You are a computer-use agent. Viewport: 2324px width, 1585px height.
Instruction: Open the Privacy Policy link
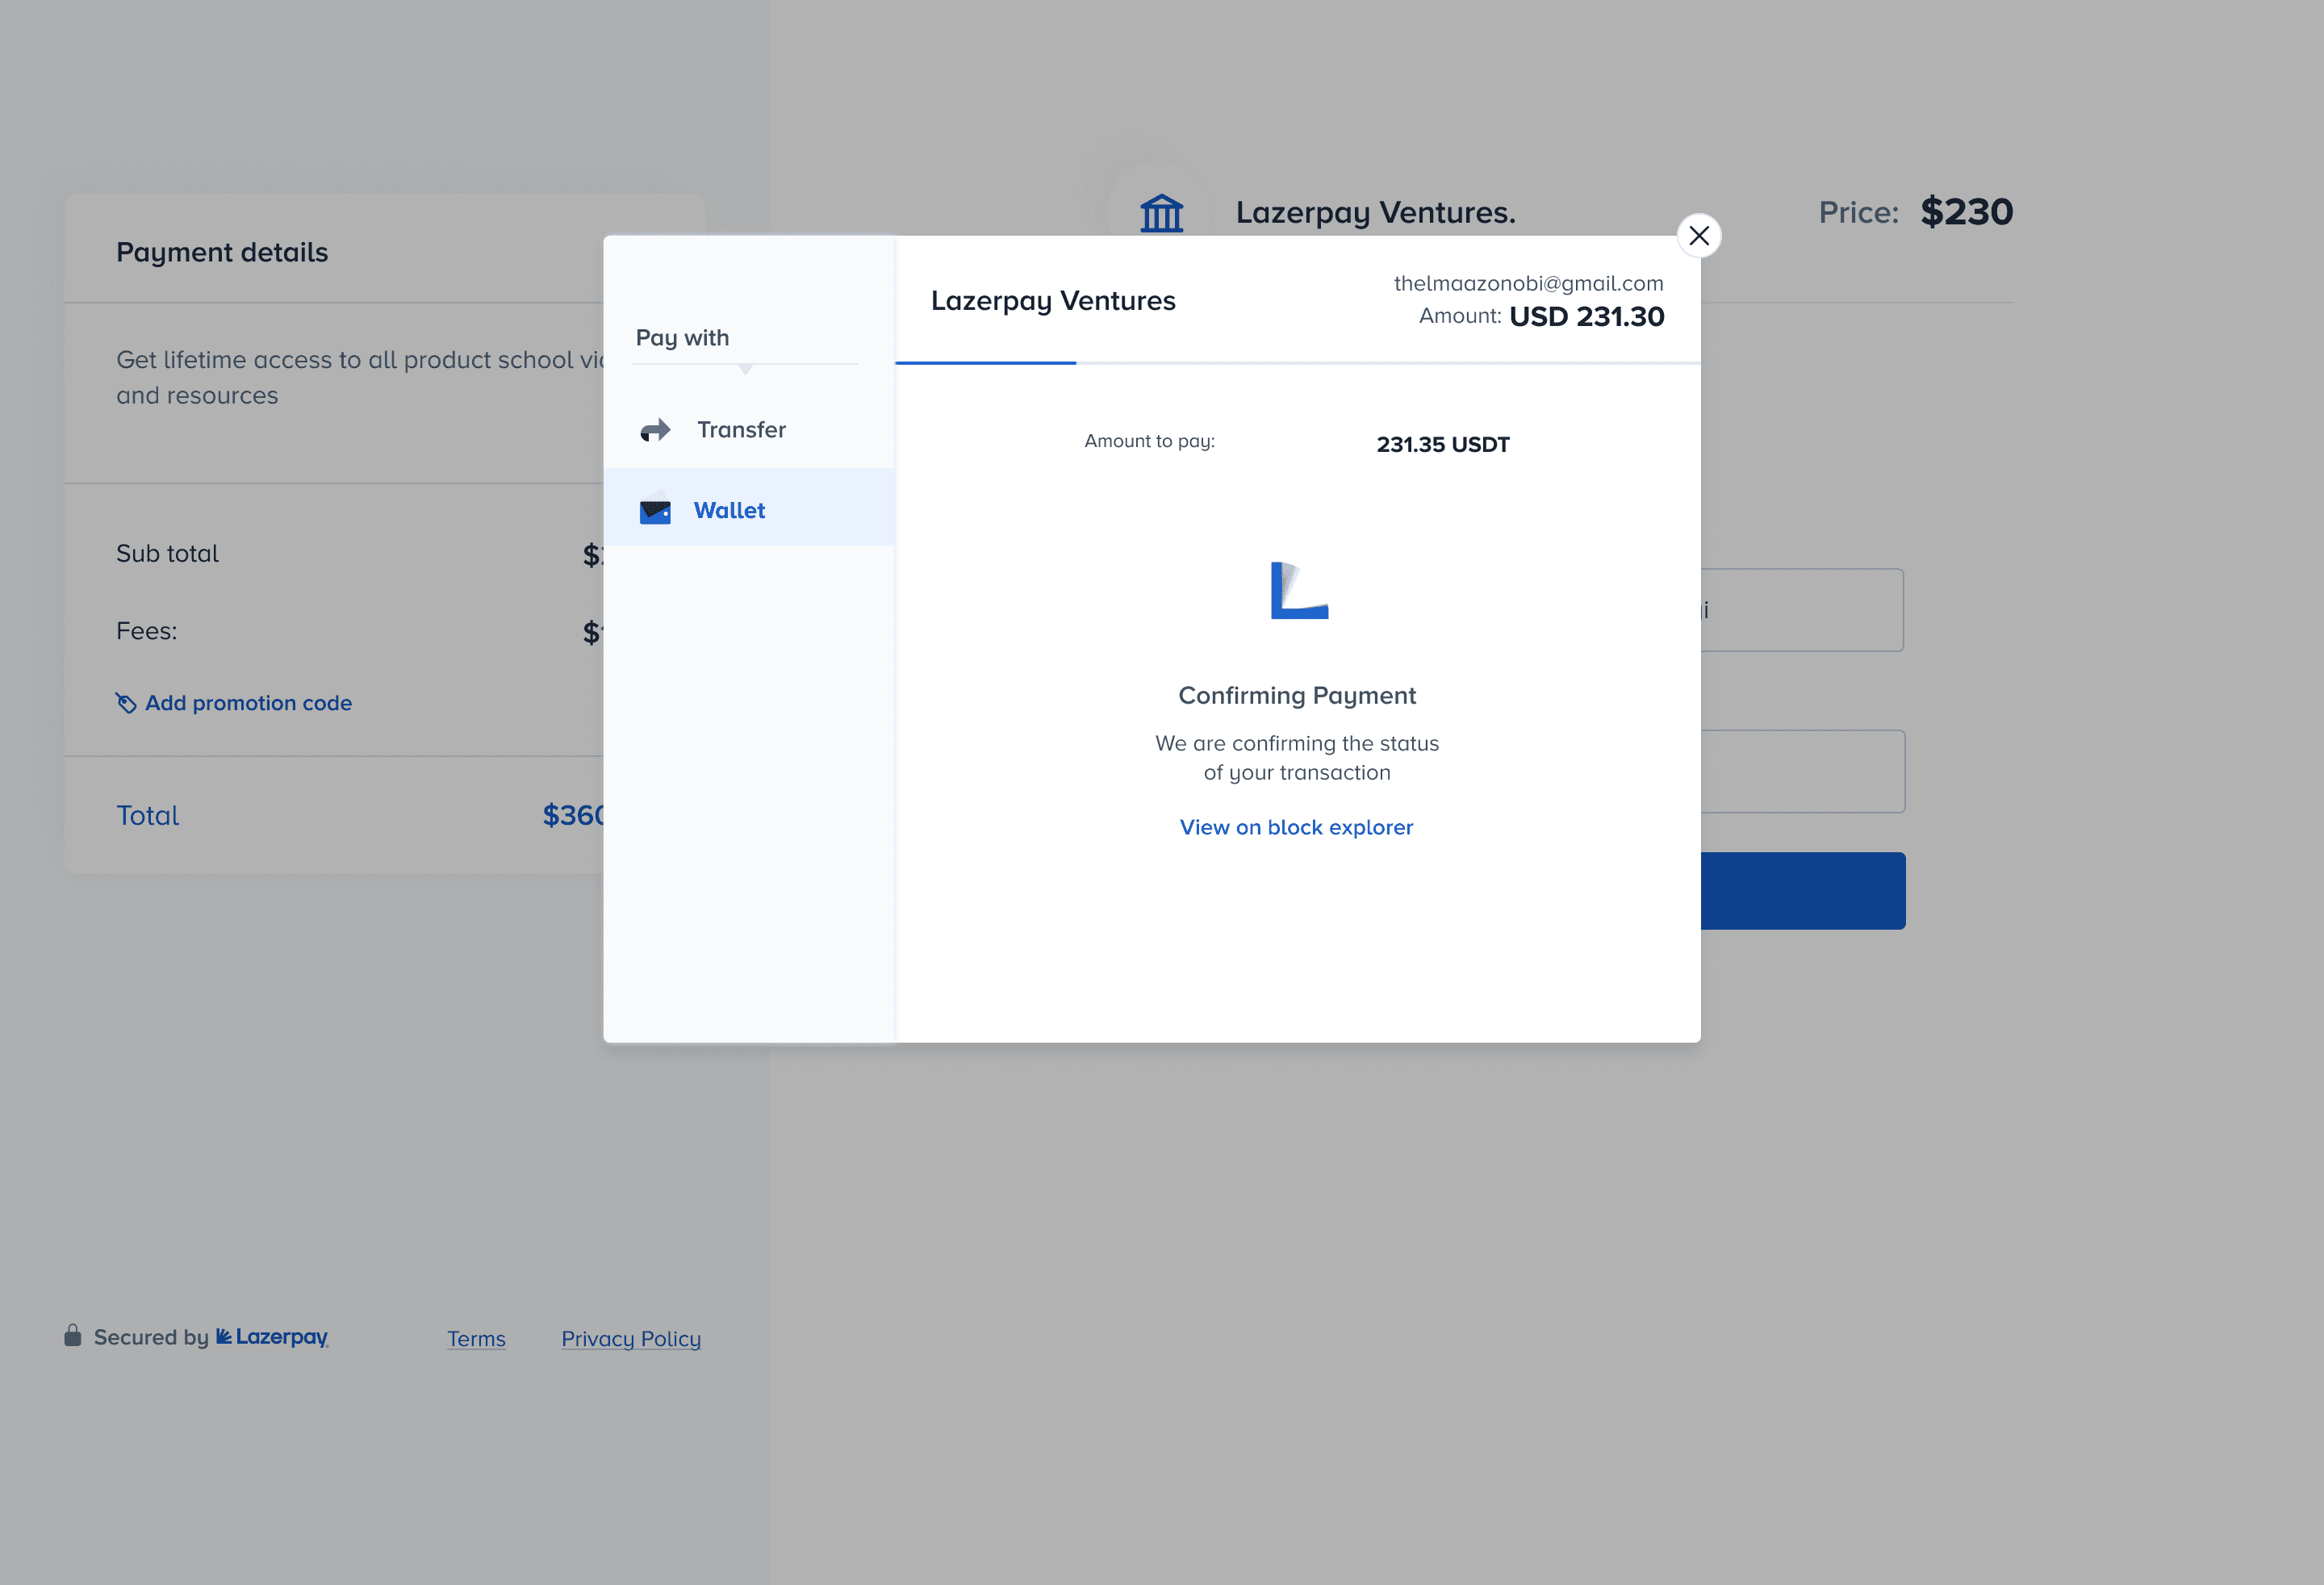(631, 1338)
